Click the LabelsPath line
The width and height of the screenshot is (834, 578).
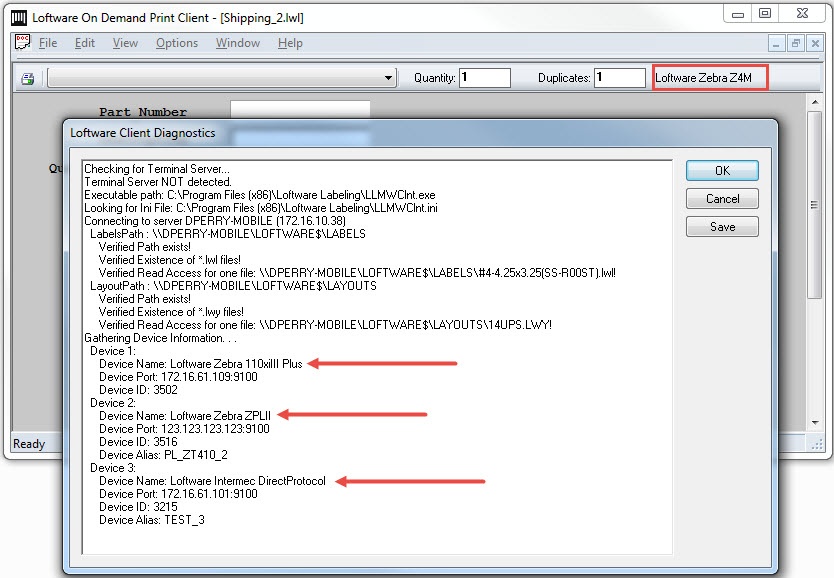(x=228, y=234)
